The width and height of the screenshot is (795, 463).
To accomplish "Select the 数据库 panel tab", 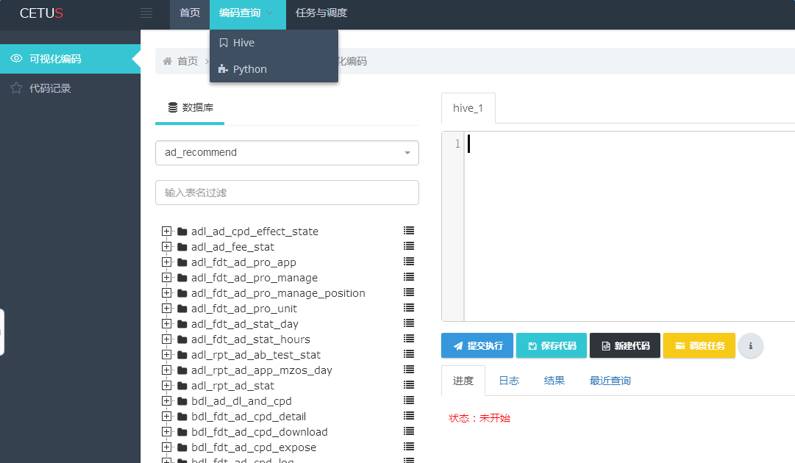I will point(190,108).
